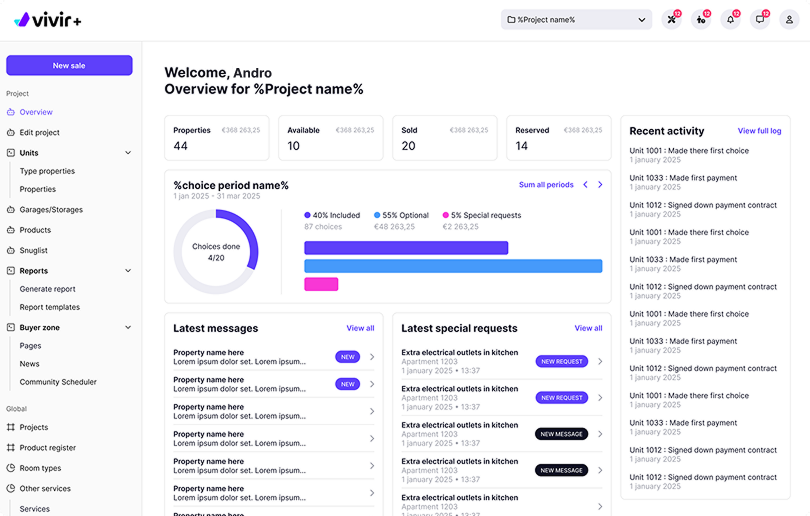The image size is (810, 516).
Task: Open the chat messages icon in header
Action: [x=760, y=20]
